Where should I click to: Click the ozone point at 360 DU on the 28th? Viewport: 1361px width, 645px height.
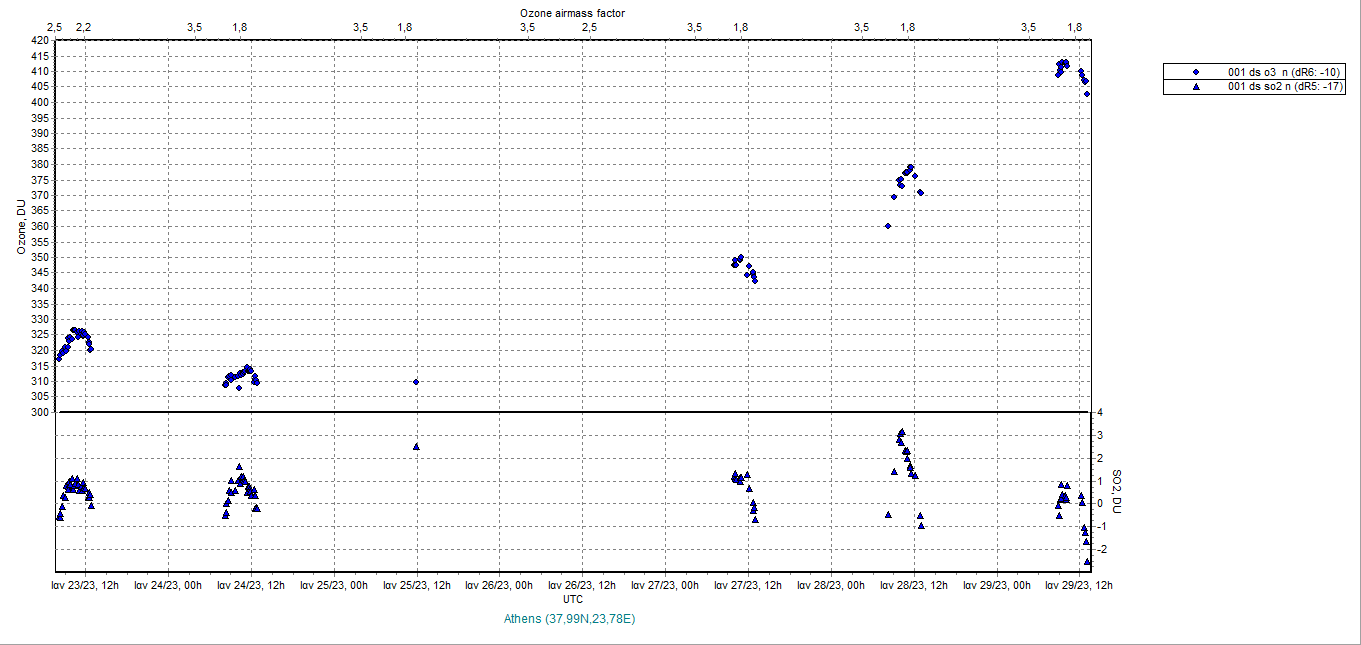click(x=888, y=226)
